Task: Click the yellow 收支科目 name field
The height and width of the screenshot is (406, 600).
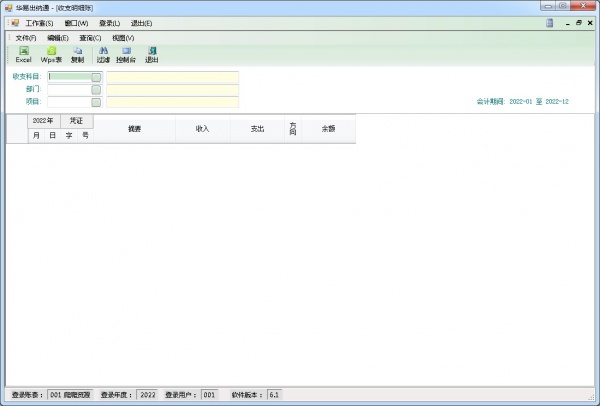Action: [173, 77]
